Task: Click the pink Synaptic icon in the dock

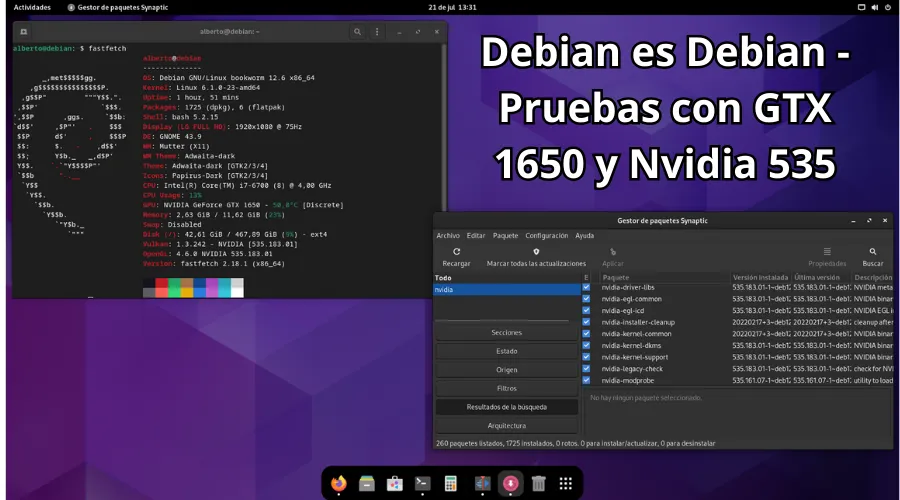Action: pyautogui.click(x=510, y=483)
